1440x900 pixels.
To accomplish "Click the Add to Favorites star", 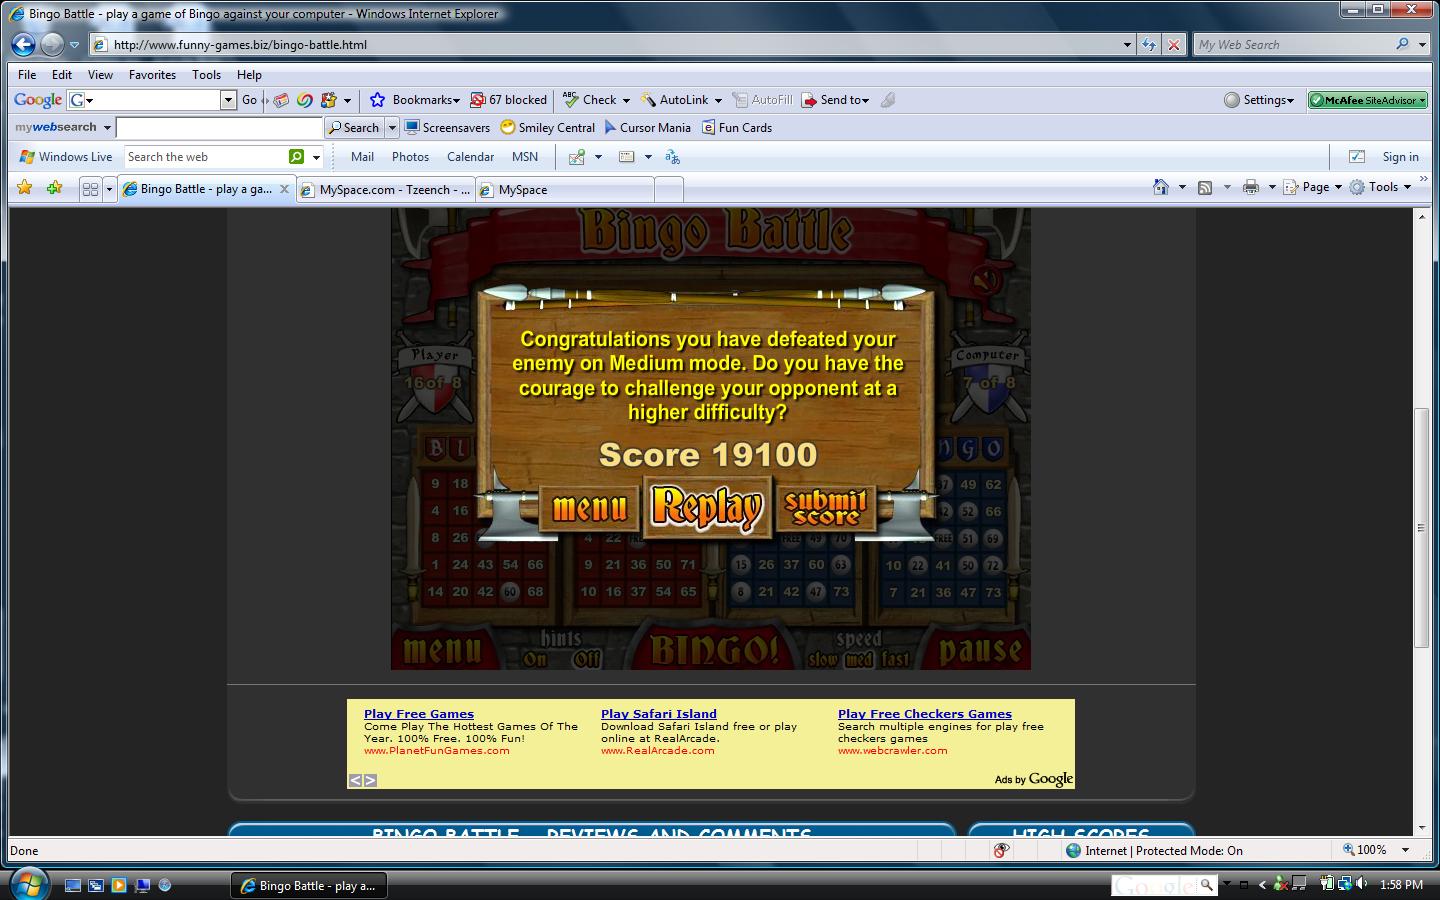I will click(23, 187).
